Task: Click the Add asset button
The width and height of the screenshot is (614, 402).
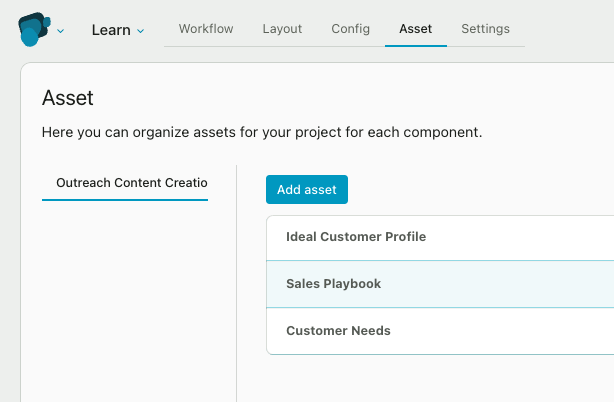Action: [307, 189]
